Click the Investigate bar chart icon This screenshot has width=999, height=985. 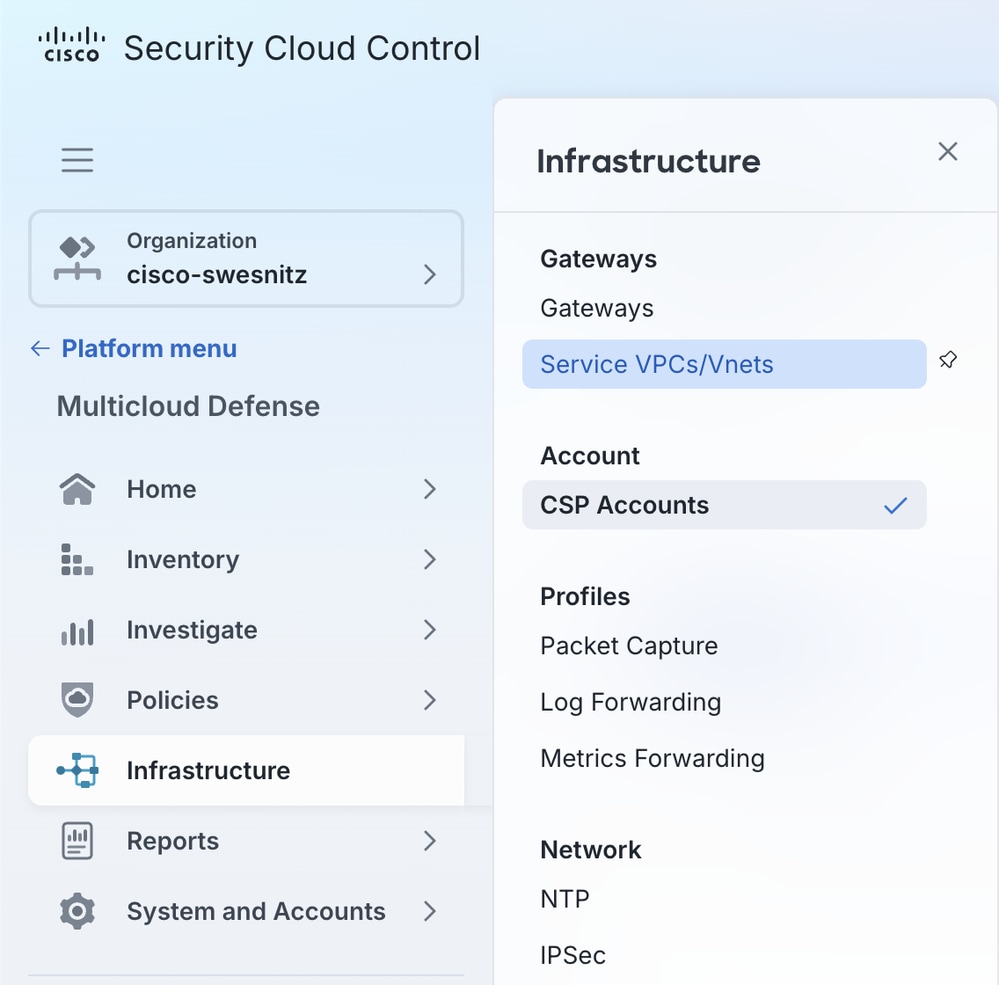point(77,631)
